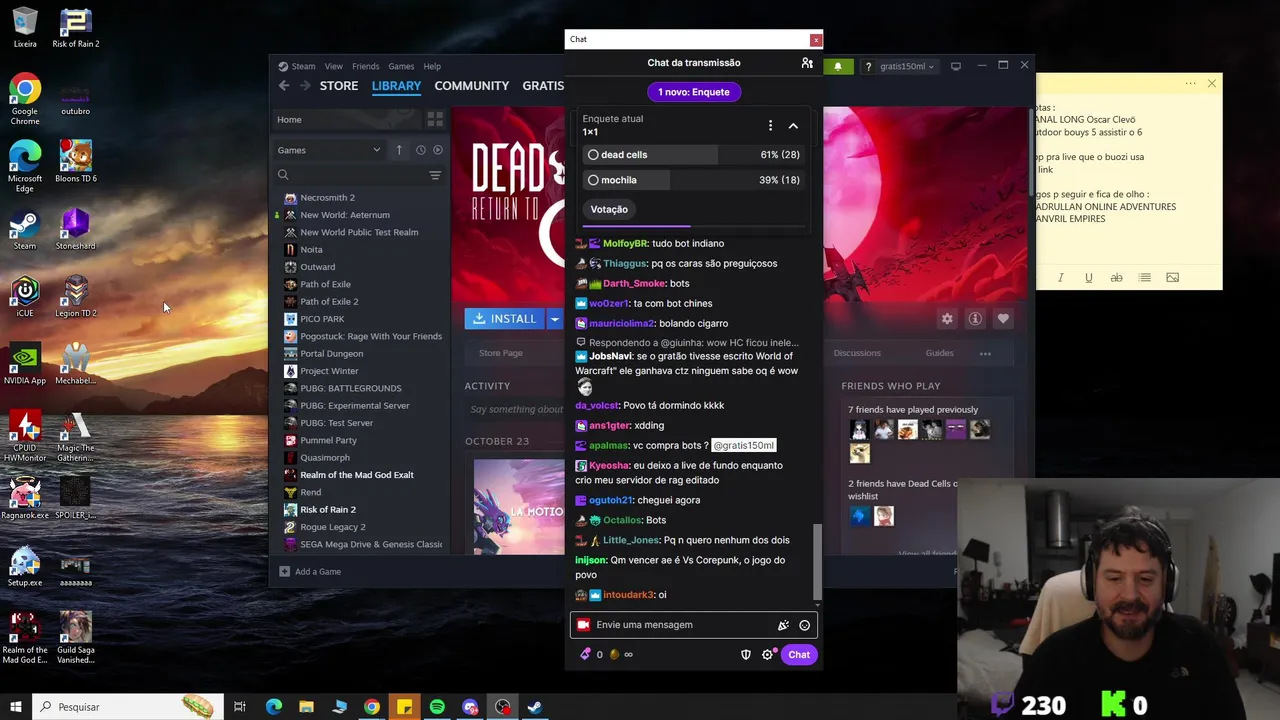Go forward with Steam's forward arrow

tap(305, 86)
